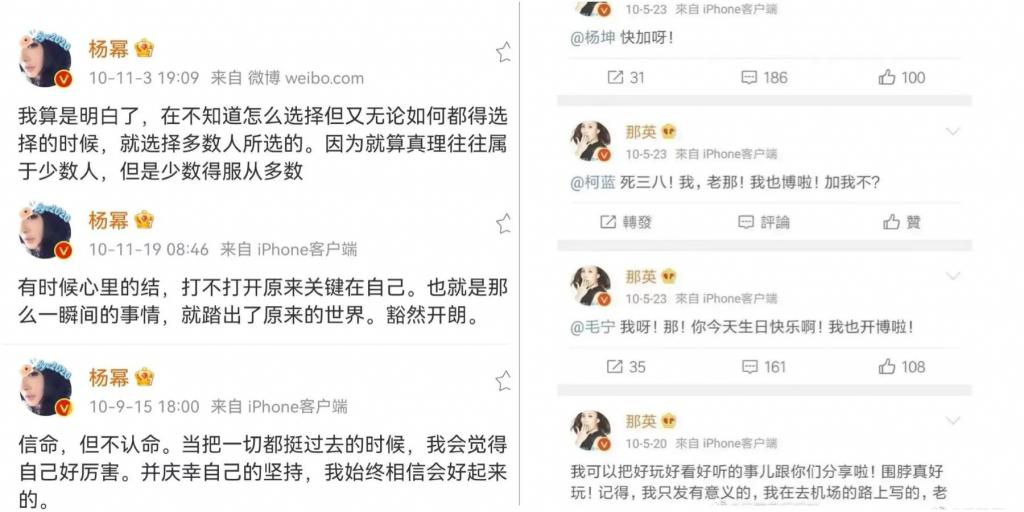Like the @柯蓝 post using 贊
This screenshot has width=1024, height=512.
coord(902,222)
